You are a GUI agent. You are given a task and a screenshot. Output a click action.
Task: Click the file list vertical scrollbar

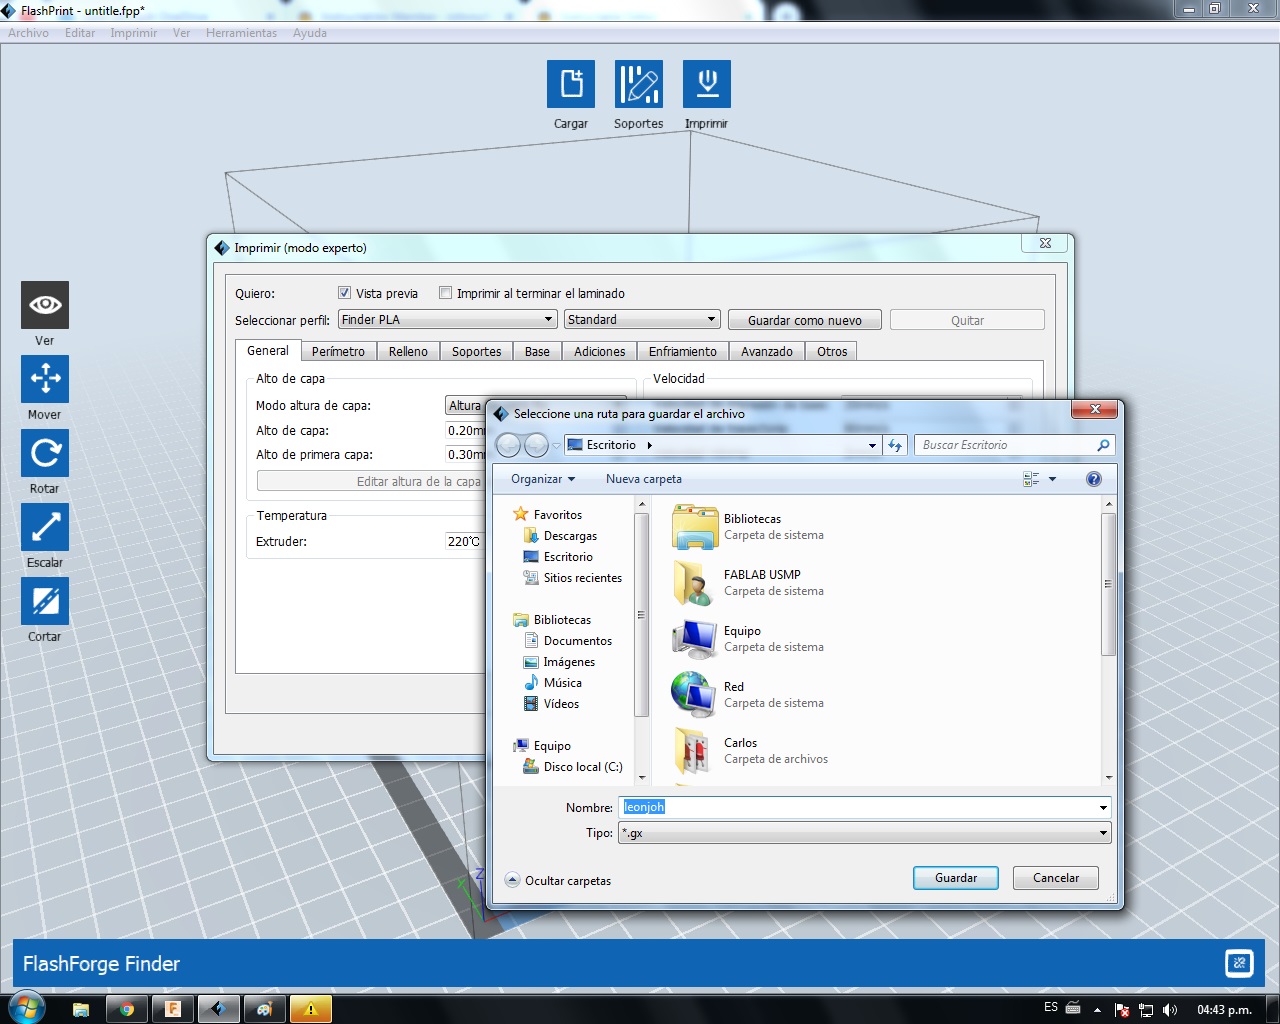point(1108,585)
